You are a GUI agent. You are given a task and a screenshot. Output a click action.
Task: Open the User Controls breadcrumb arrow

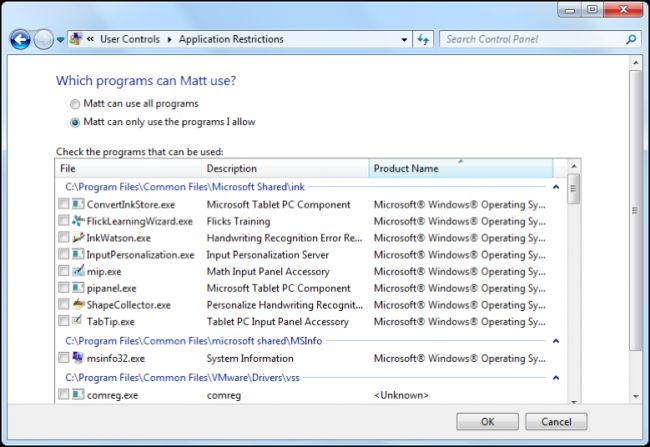point(169,39)
